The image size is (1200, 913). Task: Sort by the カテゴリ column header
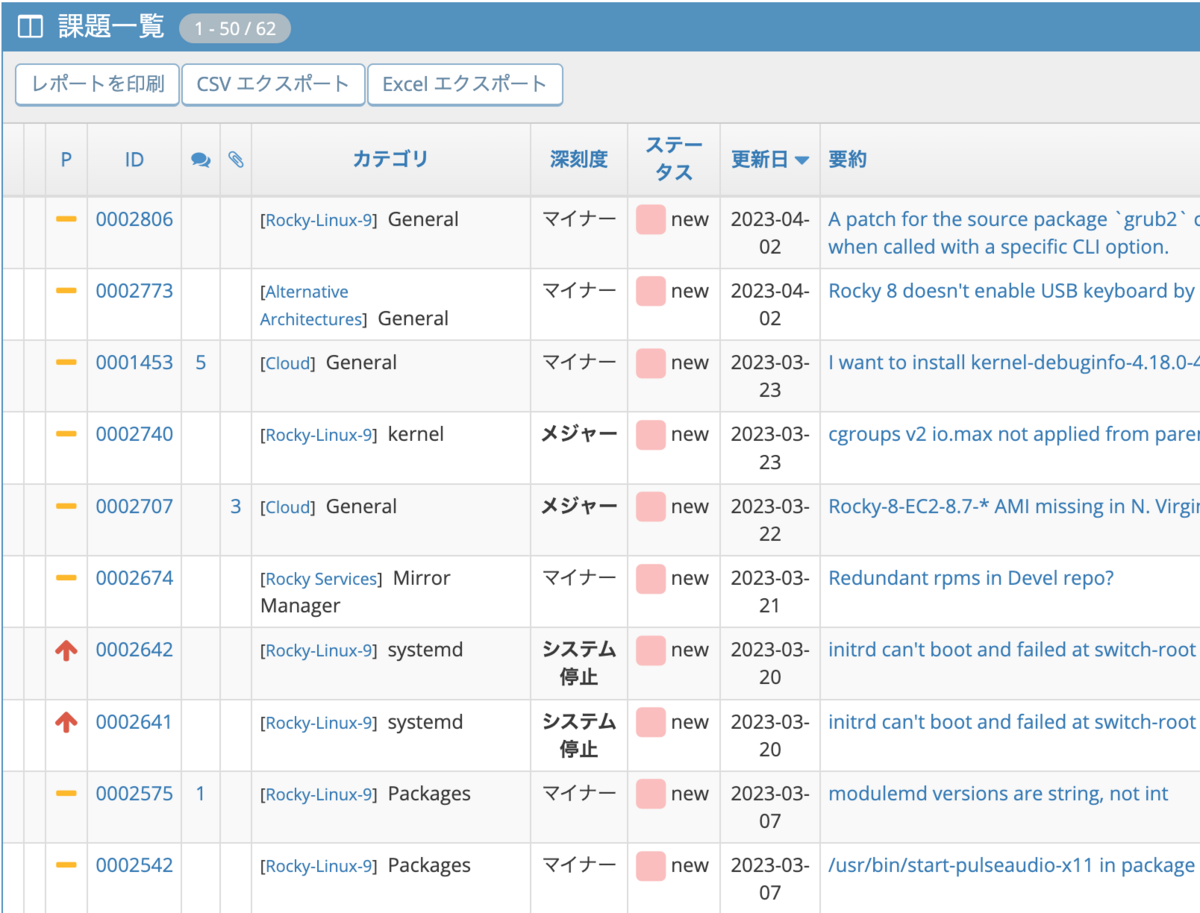[390, 159]
